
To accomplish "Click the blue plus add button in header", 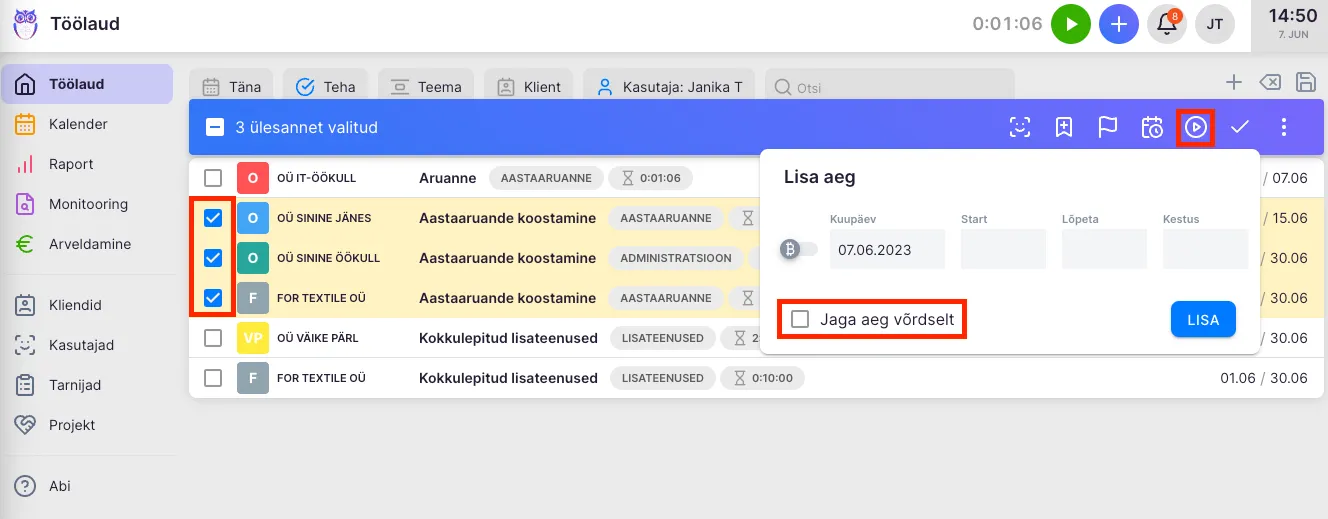I will pyautogui.click(x=1118, y=24).
